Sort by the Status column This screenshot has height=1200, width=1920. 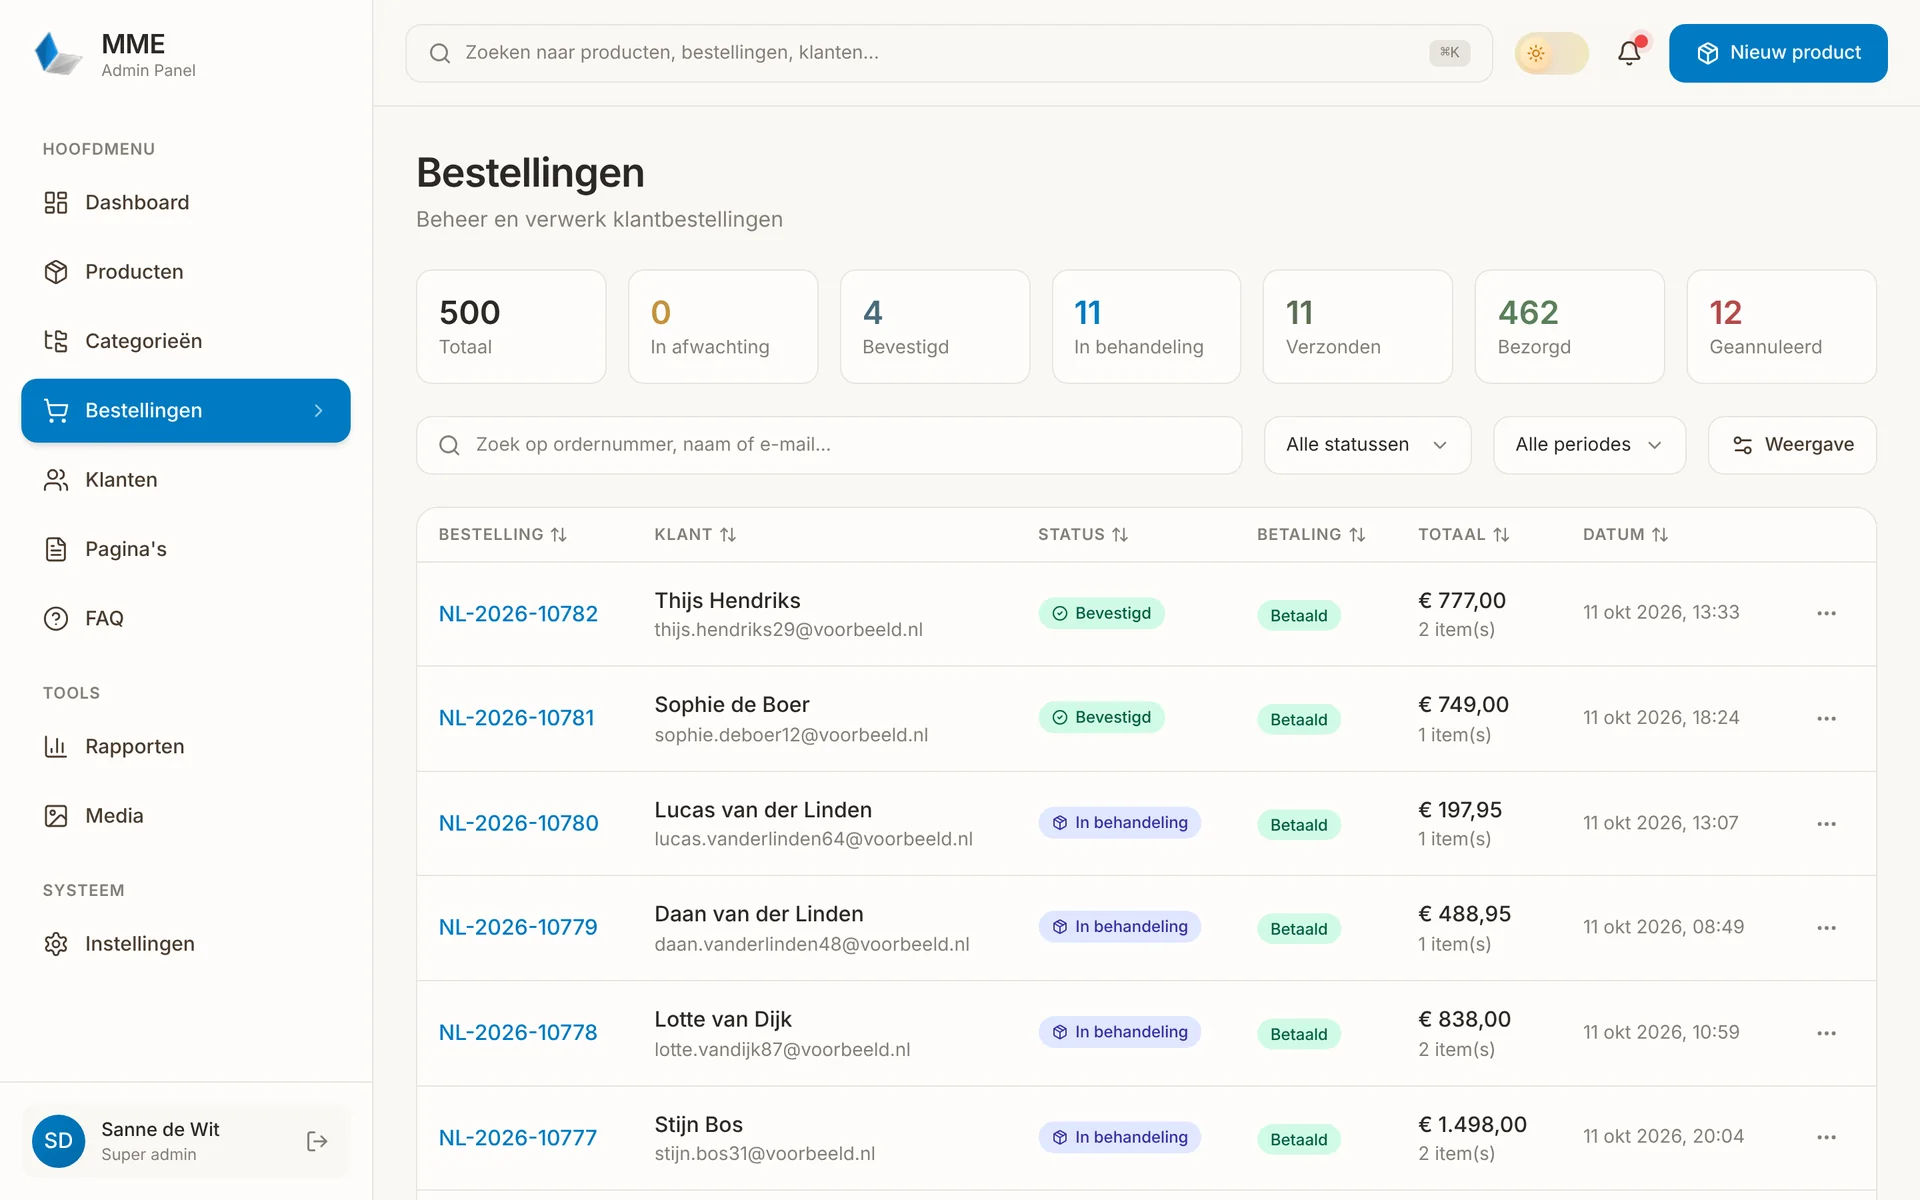(x=1083, y=535)
